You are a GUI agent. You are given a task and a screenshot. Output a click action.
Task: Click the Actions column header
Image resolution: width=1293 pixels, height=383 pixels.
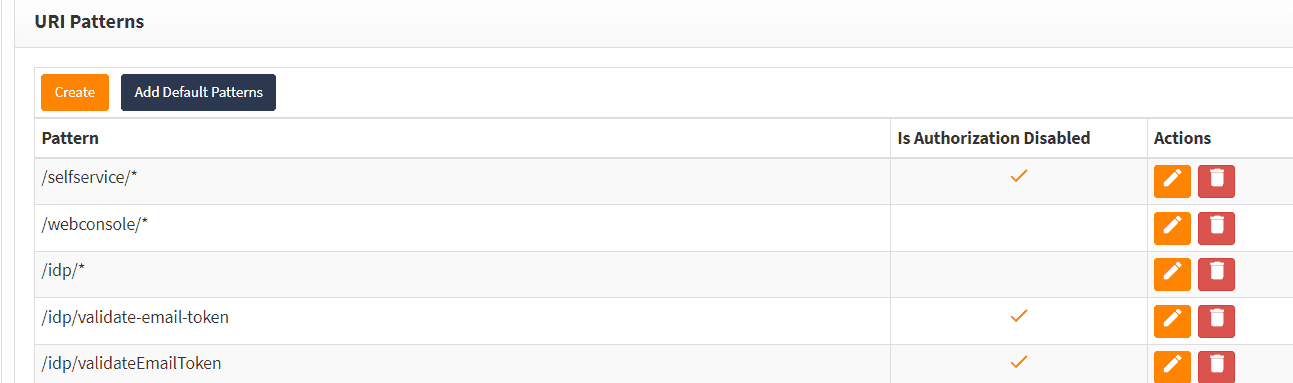point(1182,138)
